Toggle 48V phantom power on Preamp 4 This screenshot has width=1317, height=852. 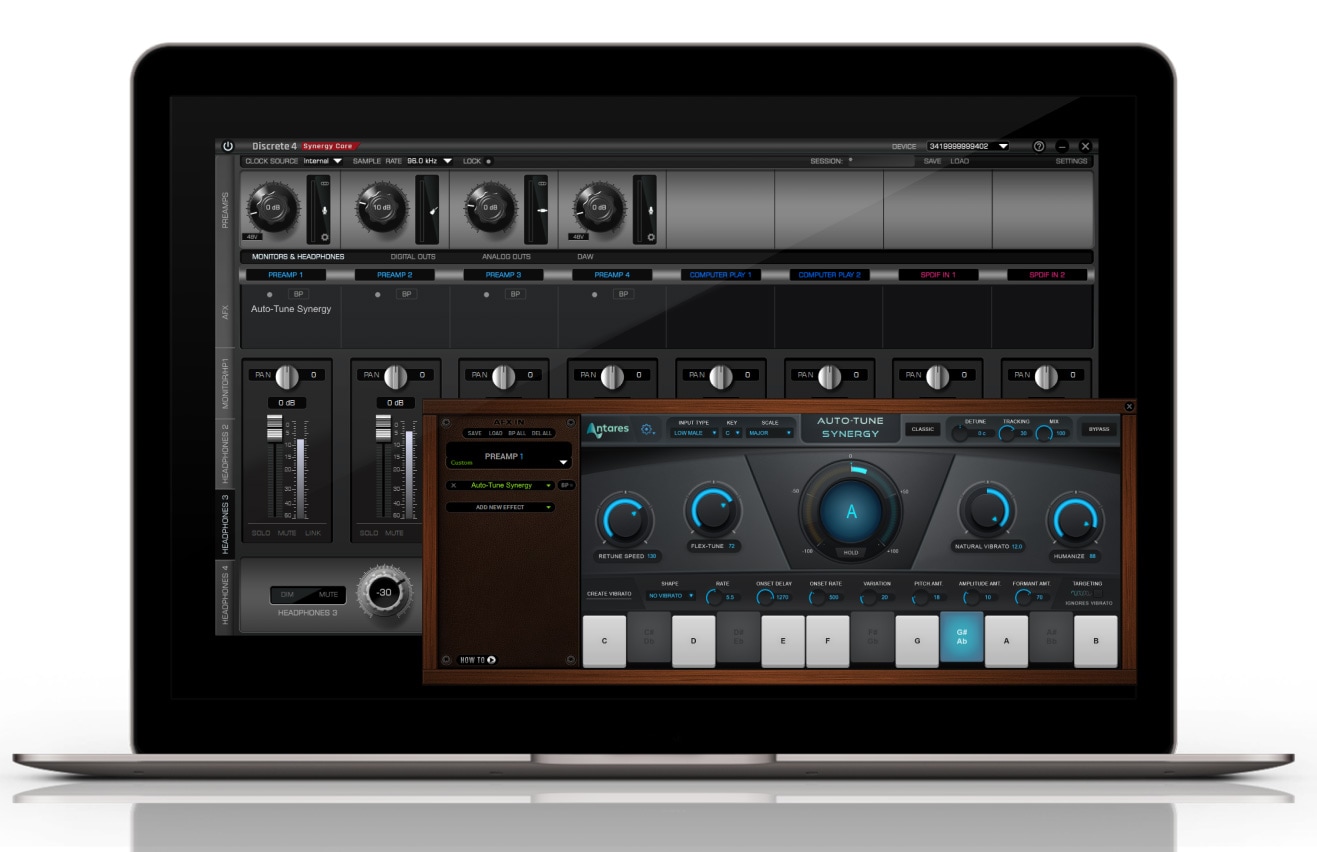tap(578, 238)
